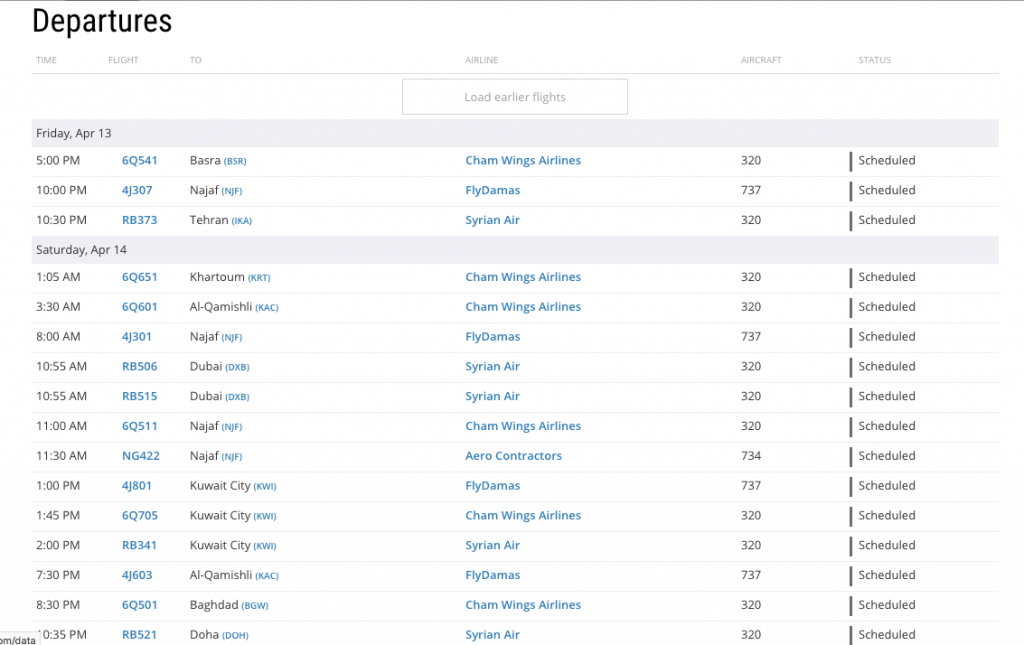Open flight 6Q501 to Baghdad
The height and width of the screenshot is (645, 1024).
point(140,605)
